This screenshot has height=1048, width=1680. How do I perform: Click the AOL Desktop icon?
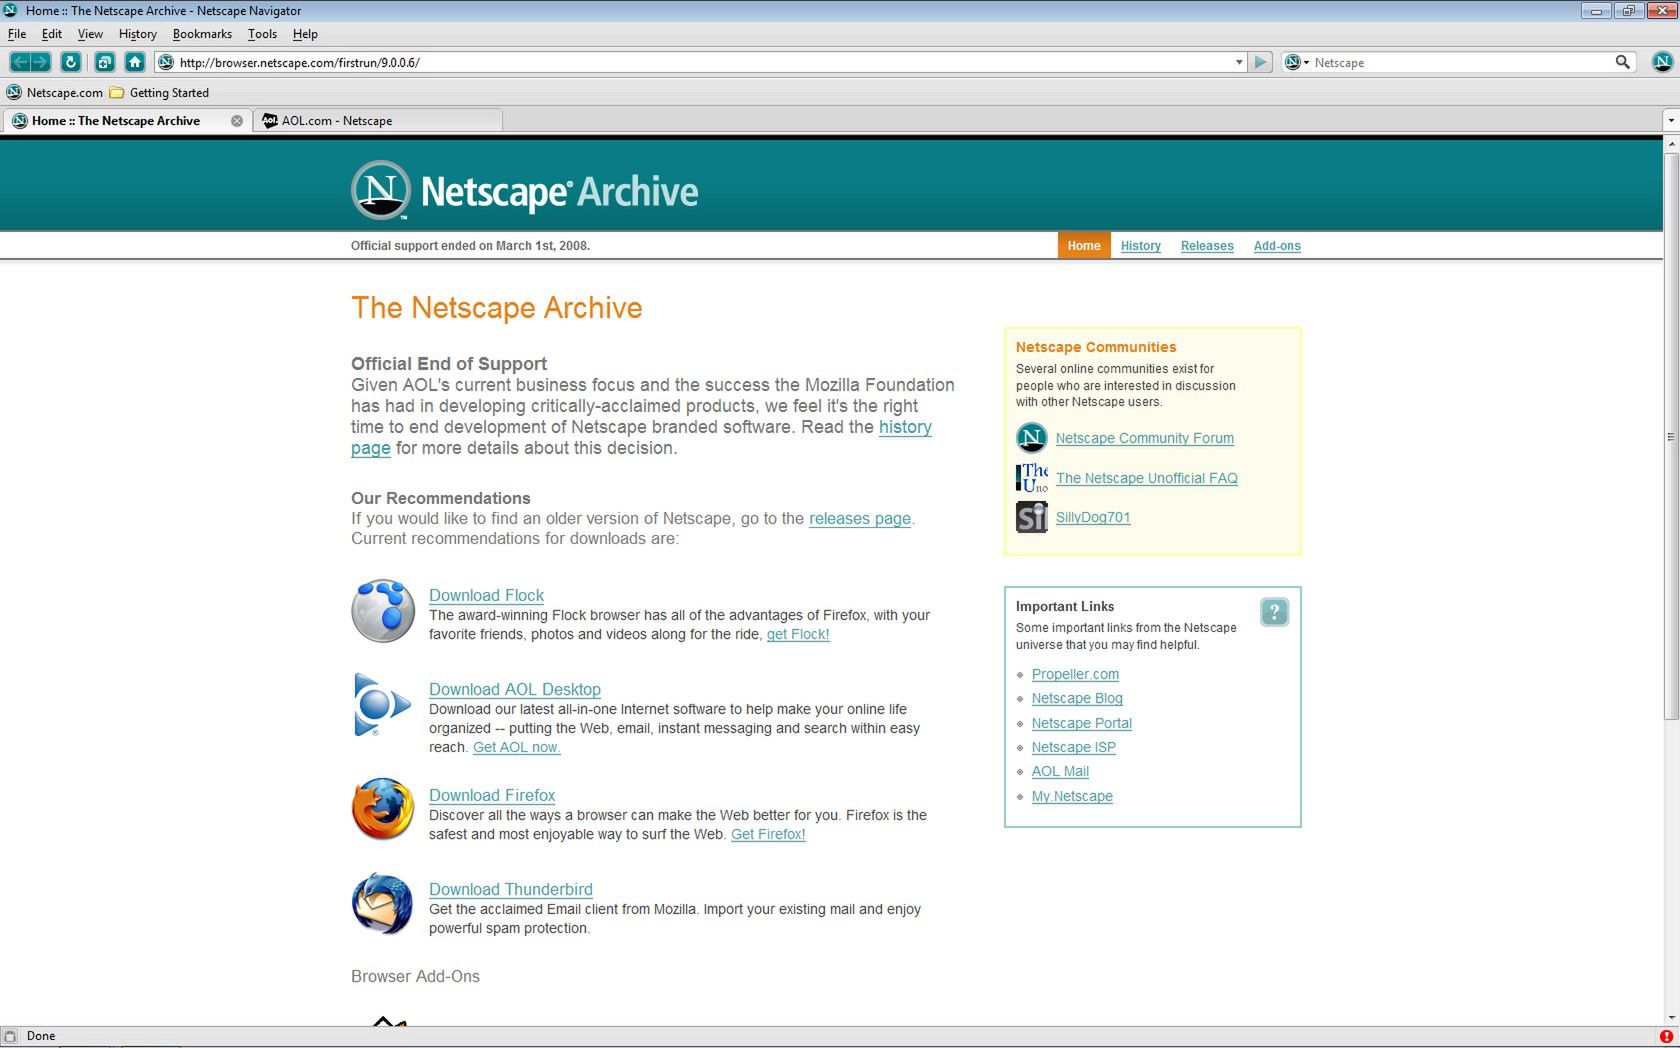(381, 704)
